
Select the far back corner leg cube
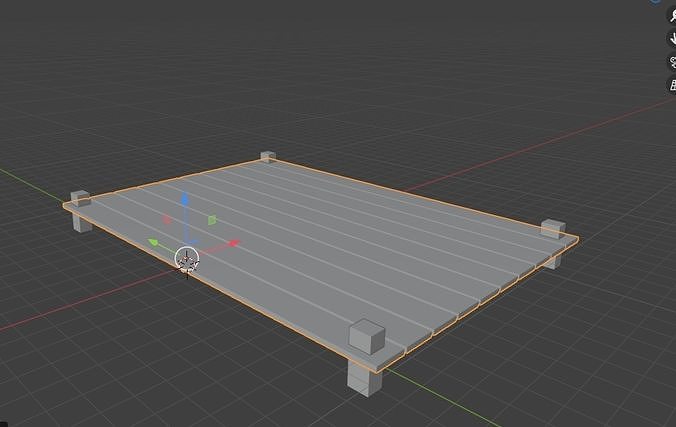(x=268, y=157)
